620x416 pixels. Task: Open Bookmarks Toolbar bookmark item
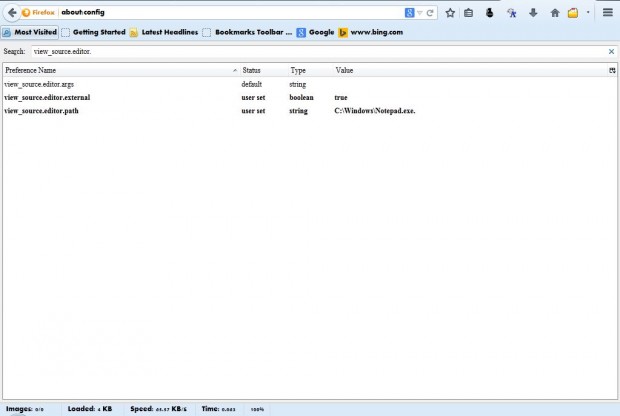pos(248,32)
